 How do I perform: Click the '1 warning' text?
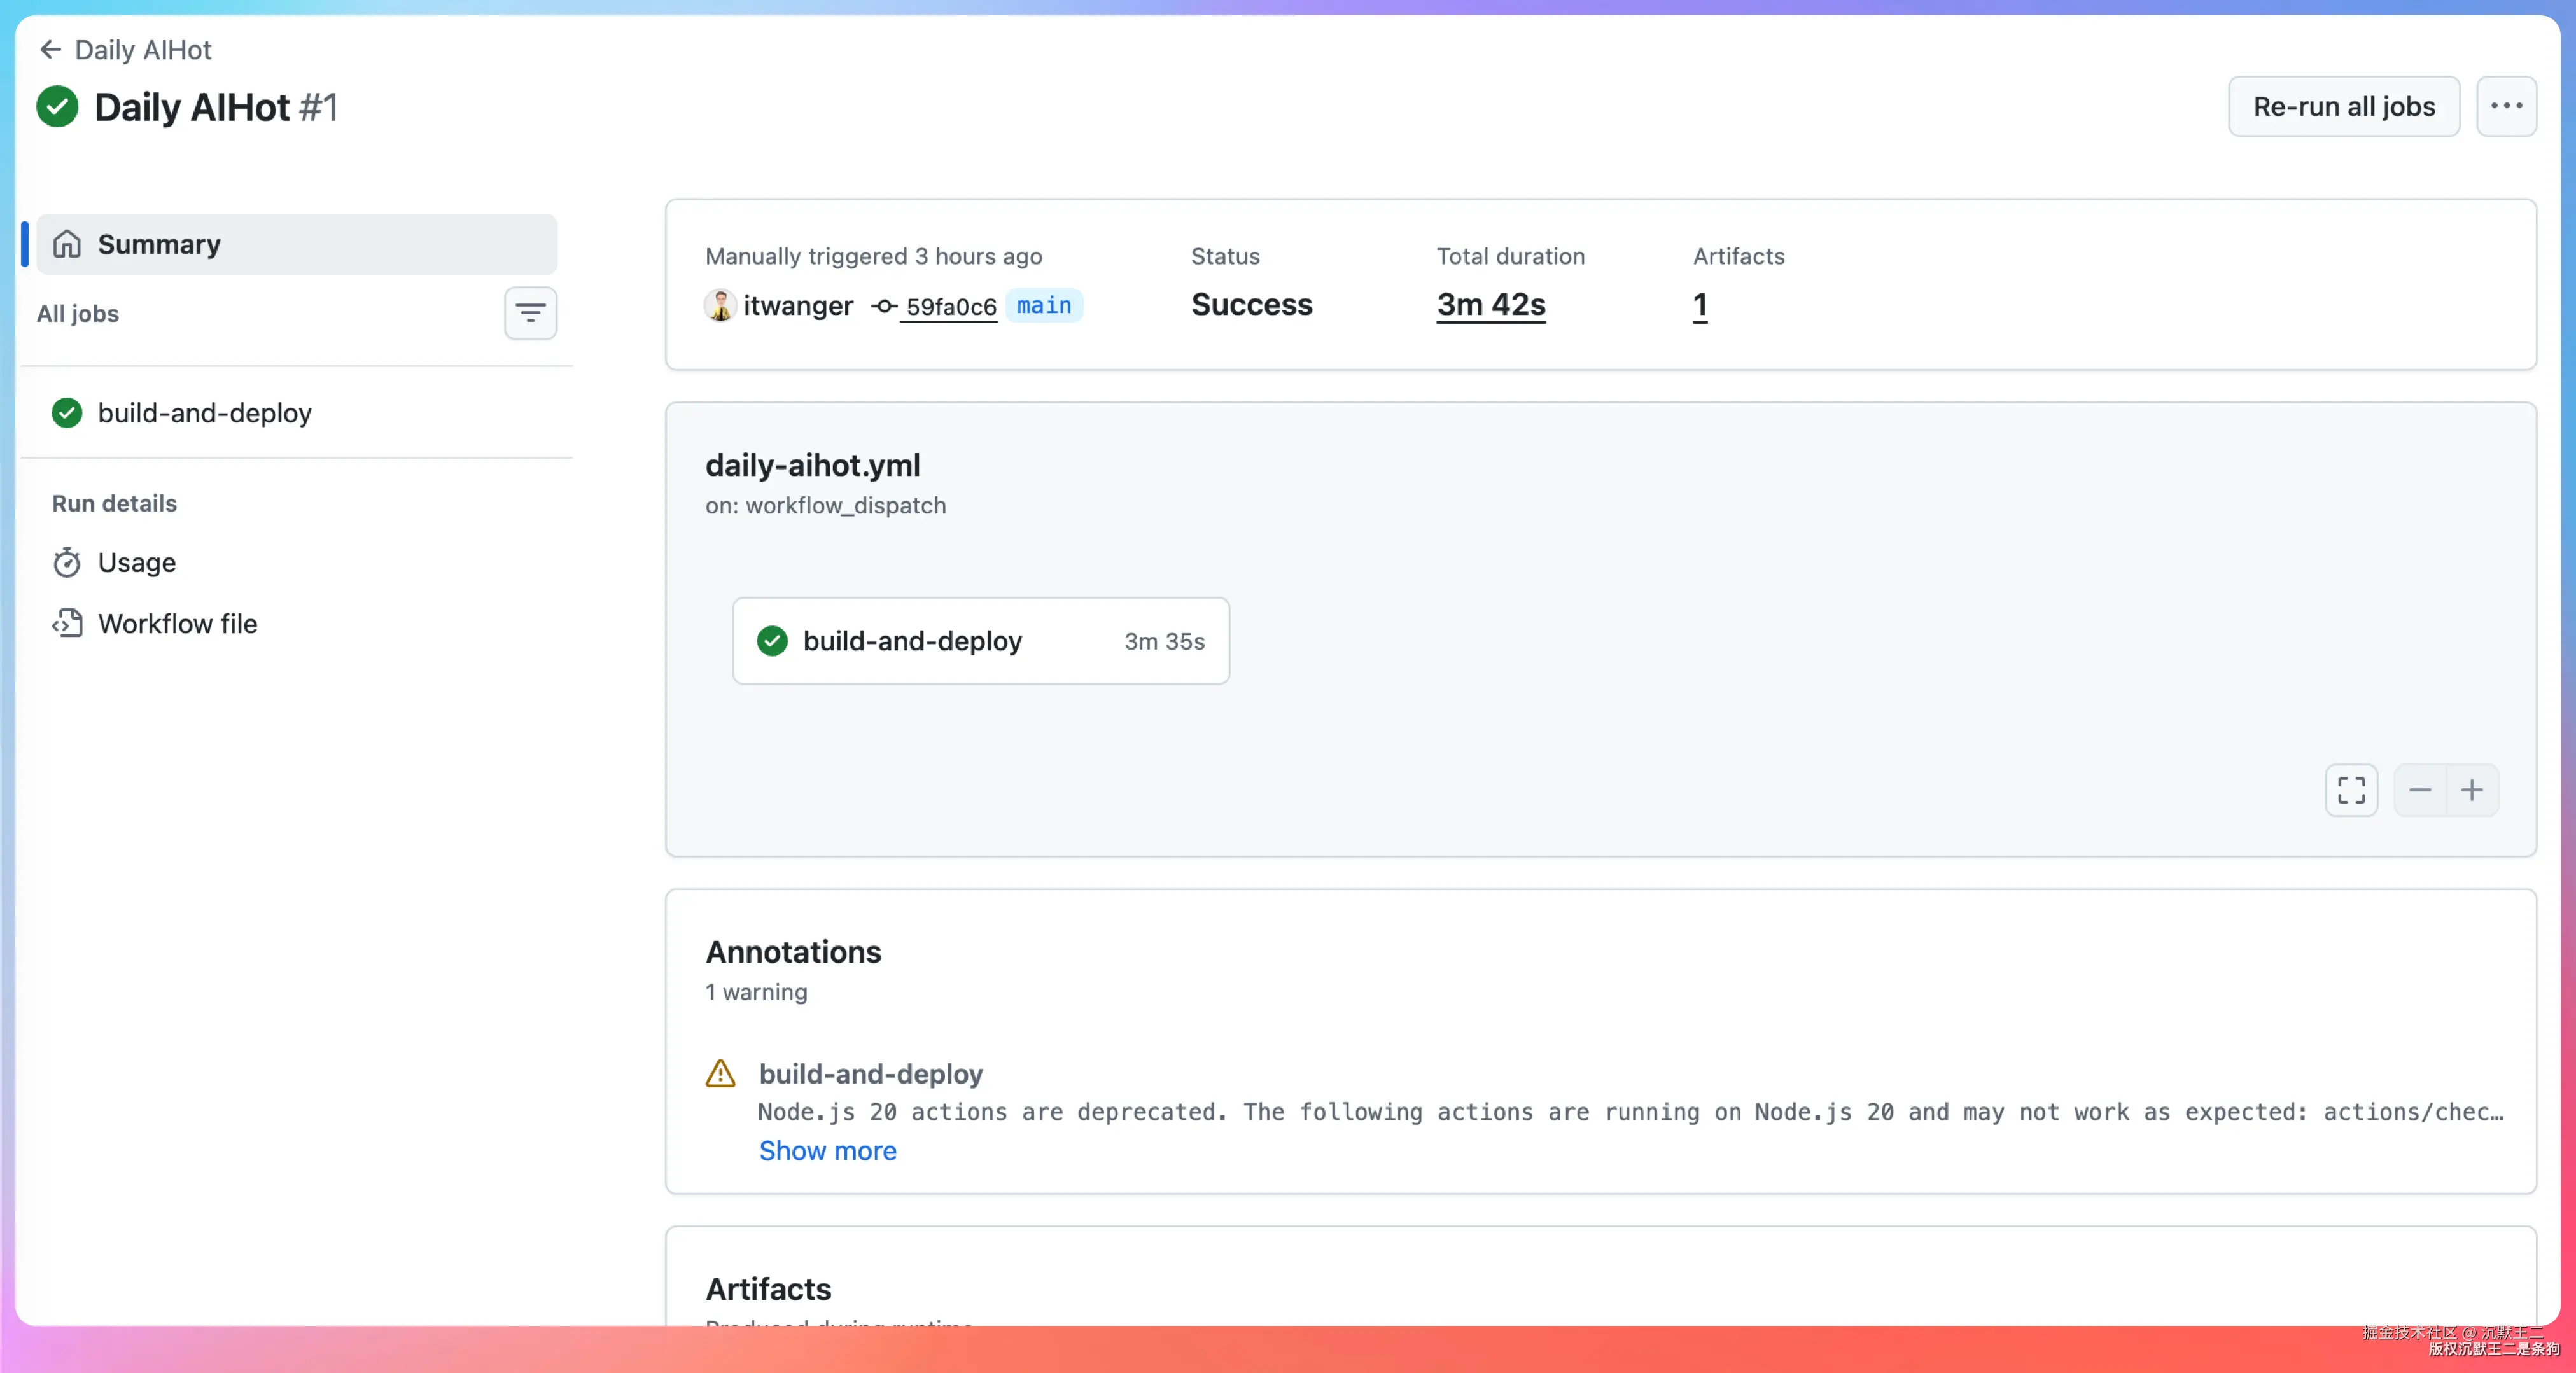point(757,992)
